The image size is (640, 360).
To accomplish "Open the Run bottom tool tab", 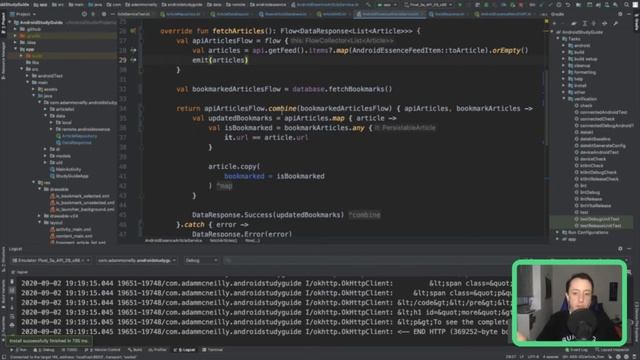I will coord(20,350).
